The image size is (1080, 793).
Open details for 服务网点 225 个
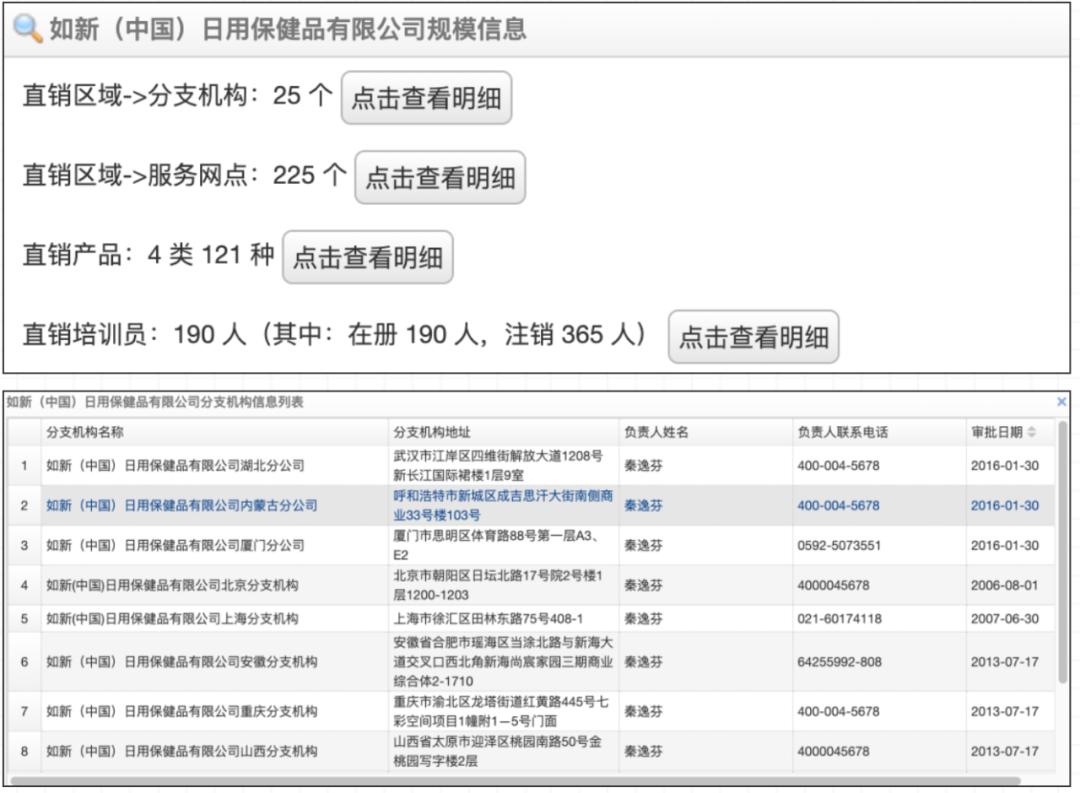(440, 178)
